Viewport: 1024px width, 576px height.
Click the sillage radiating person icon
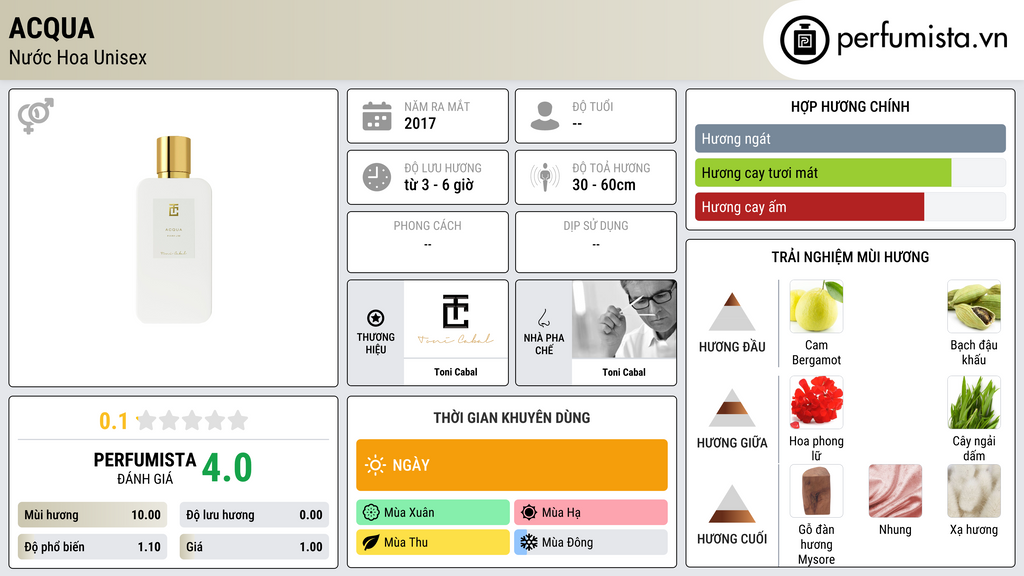coord(545,177)
